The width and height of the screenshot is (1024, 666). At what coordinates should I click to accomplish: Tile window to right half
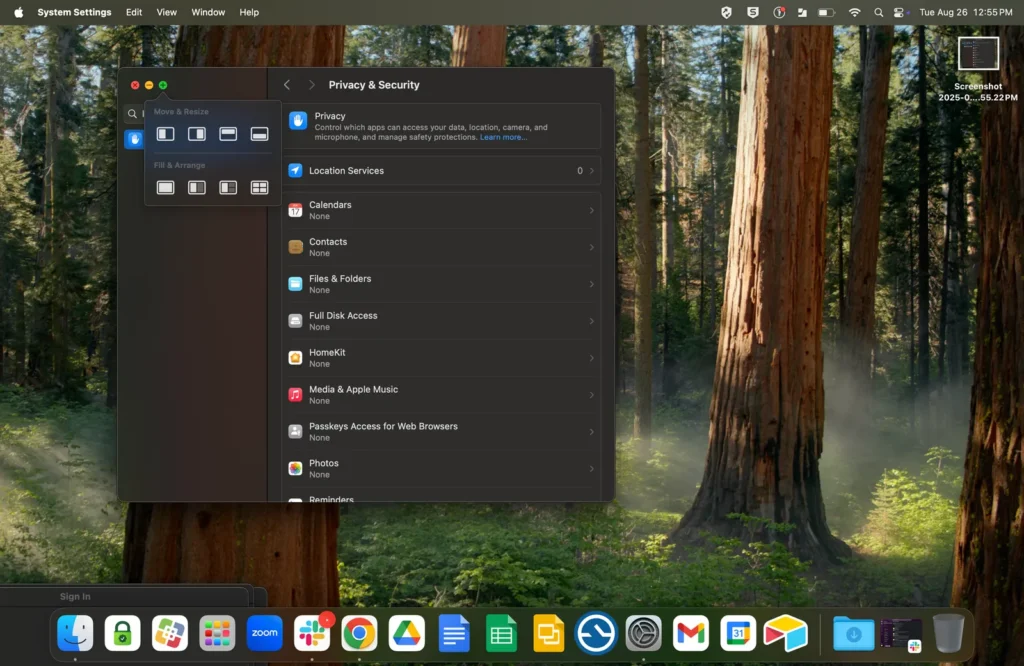coord(197,134)
